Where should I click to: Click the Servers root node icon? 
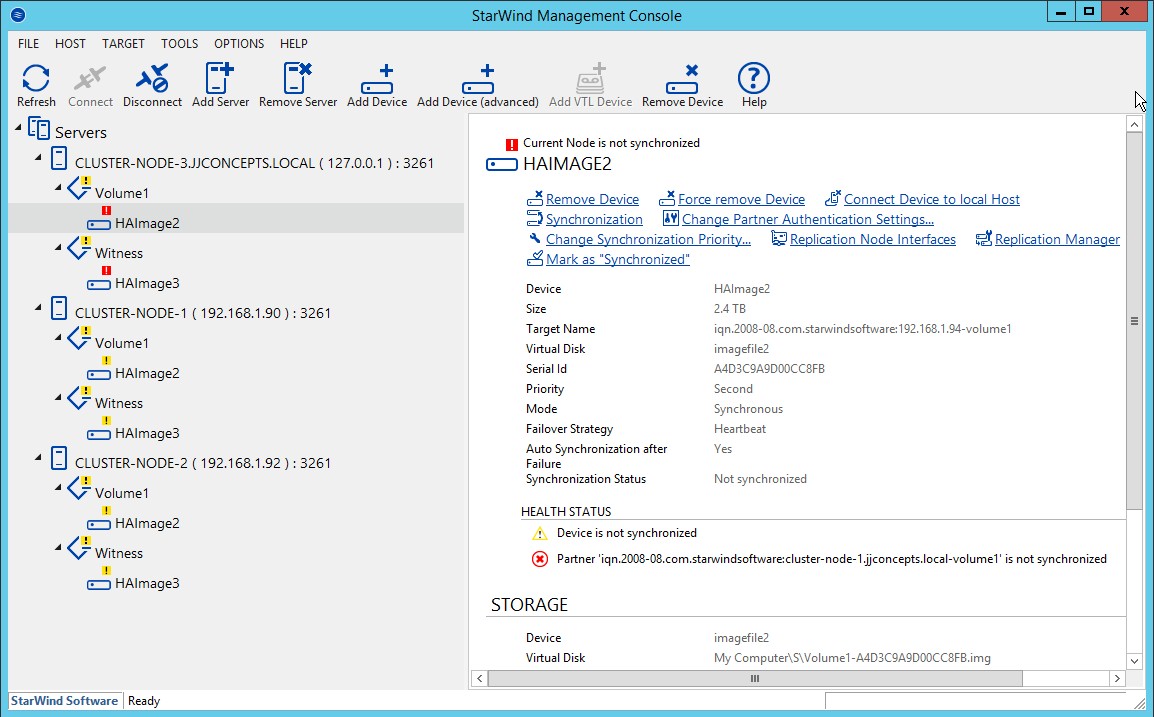(39, 129)
